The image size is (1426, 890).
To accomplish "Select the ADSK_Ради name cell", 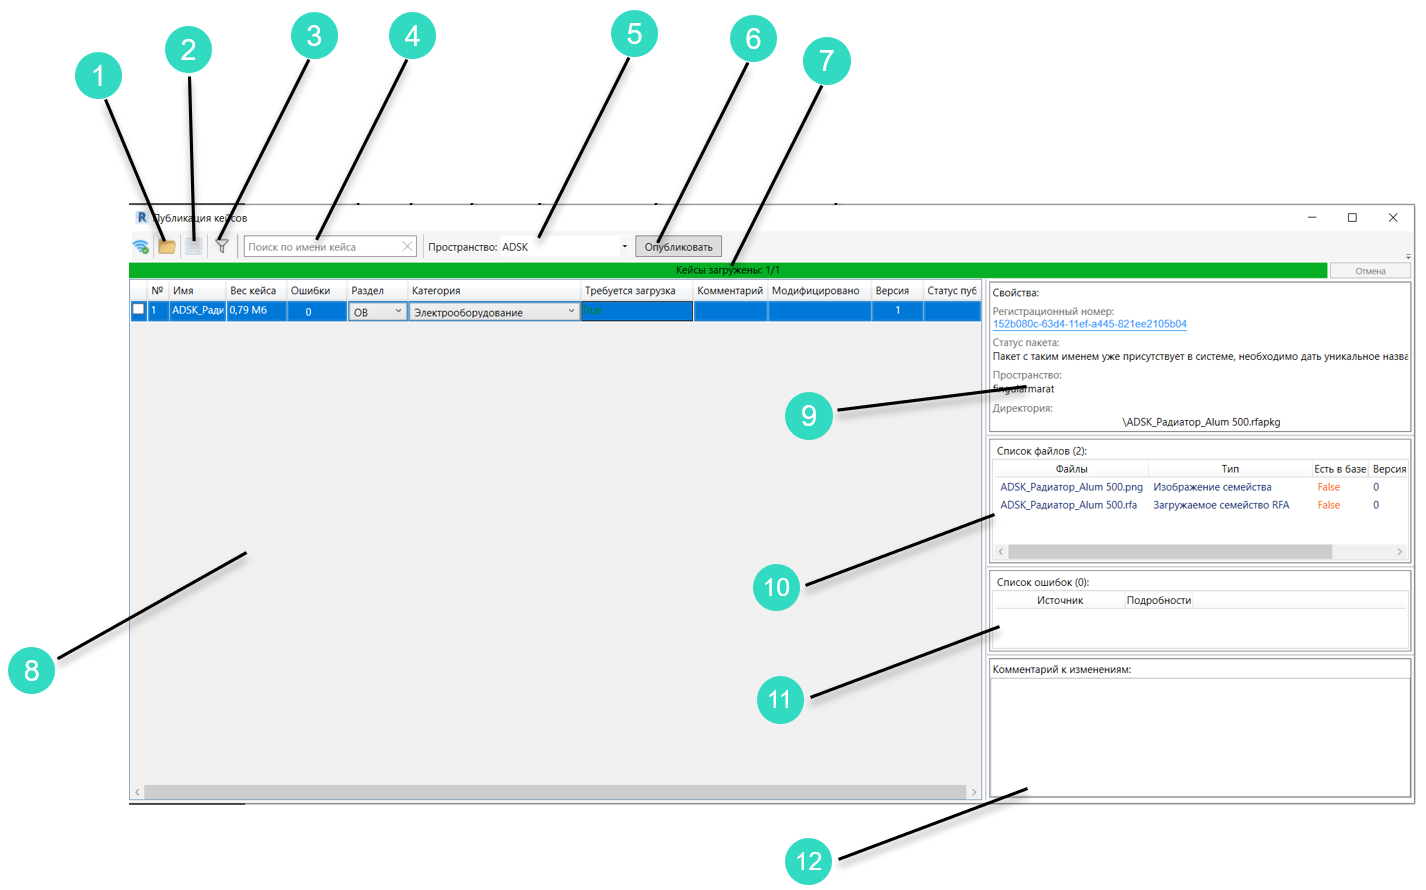I will 197,311.
